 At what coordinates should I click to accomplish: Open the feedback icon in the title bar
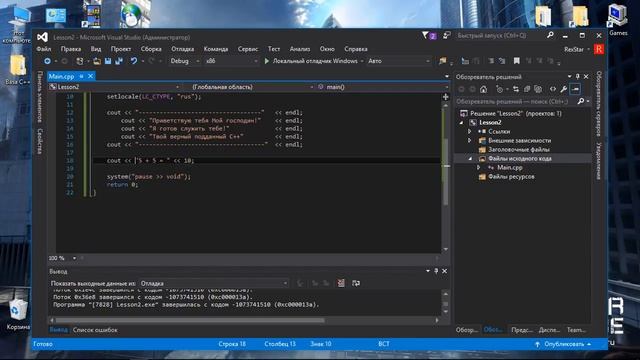click(x=447, y=36)
